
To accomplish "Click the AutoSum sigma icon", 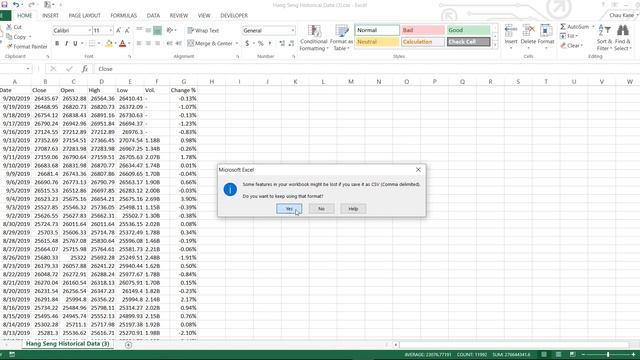I will point(563,27).
